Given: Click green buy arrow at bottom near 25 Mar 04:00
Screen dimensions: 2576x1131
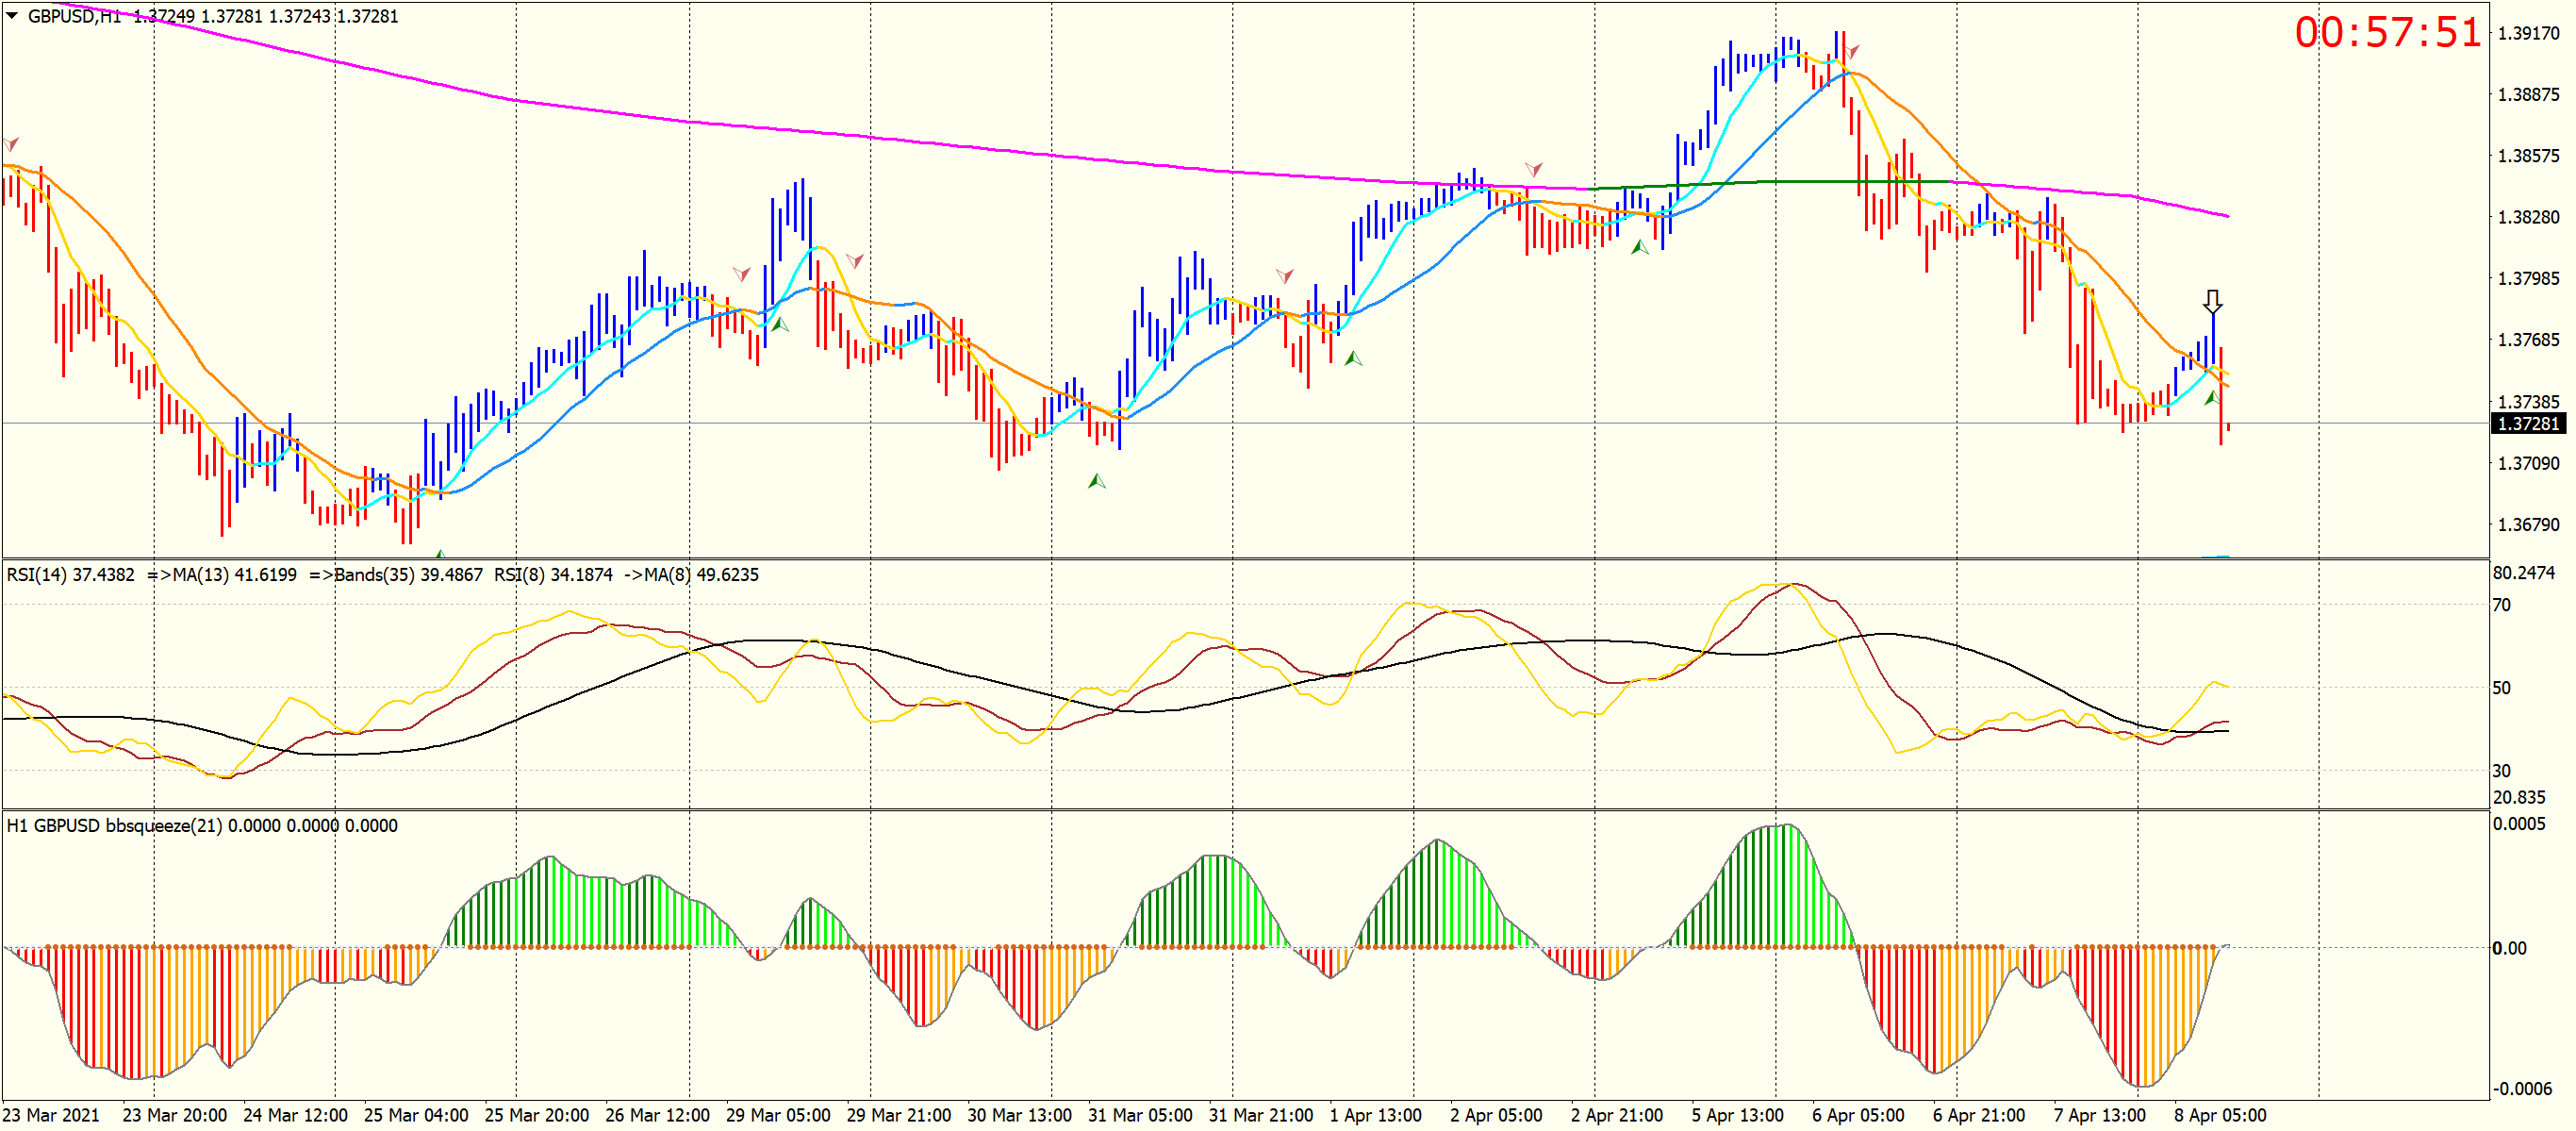Looking at the screenshot, I should coord(440,553).
